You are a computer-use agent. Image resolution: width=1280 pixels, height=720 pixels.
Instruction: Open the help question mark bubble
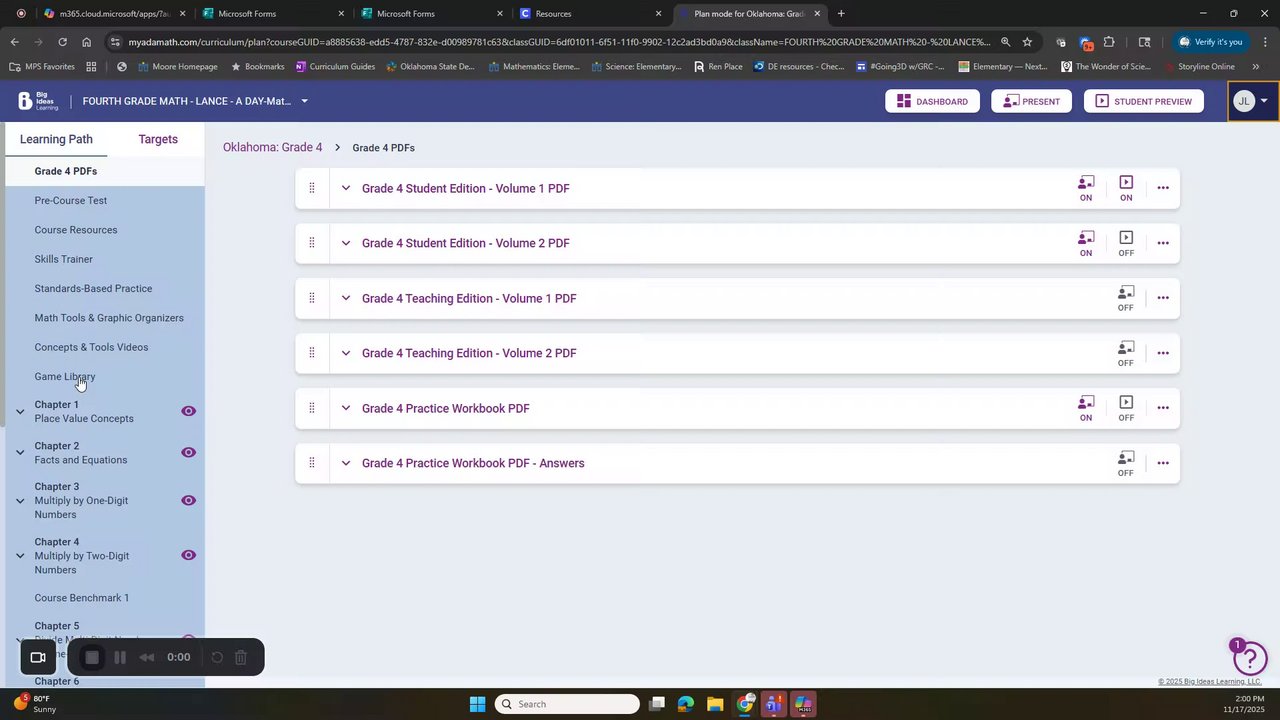pos(1250,658)
